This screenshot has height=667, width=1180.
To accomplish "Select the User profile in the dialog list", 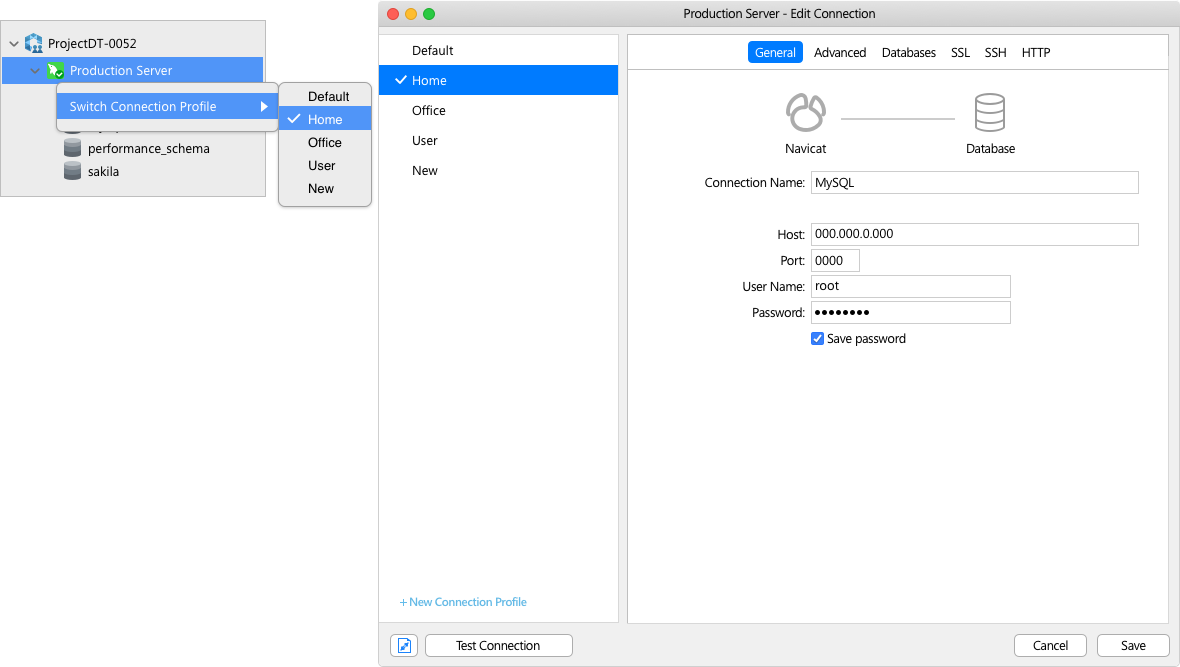I will pyautogui.click(x=424, y=140).
